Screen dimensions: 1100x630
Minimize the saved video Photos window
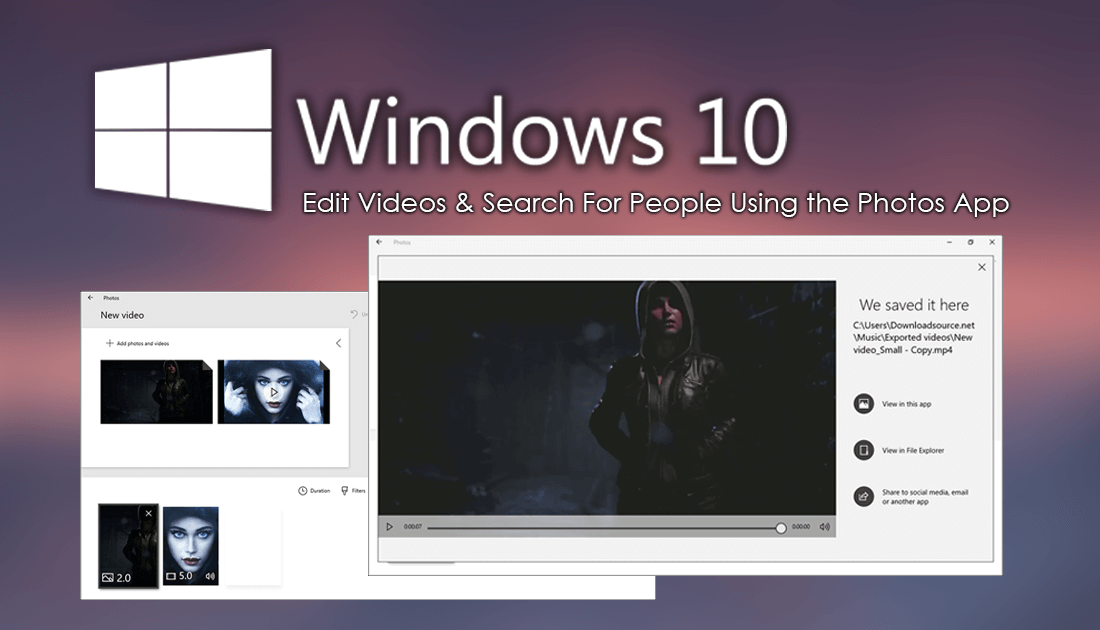click(949, 242)
